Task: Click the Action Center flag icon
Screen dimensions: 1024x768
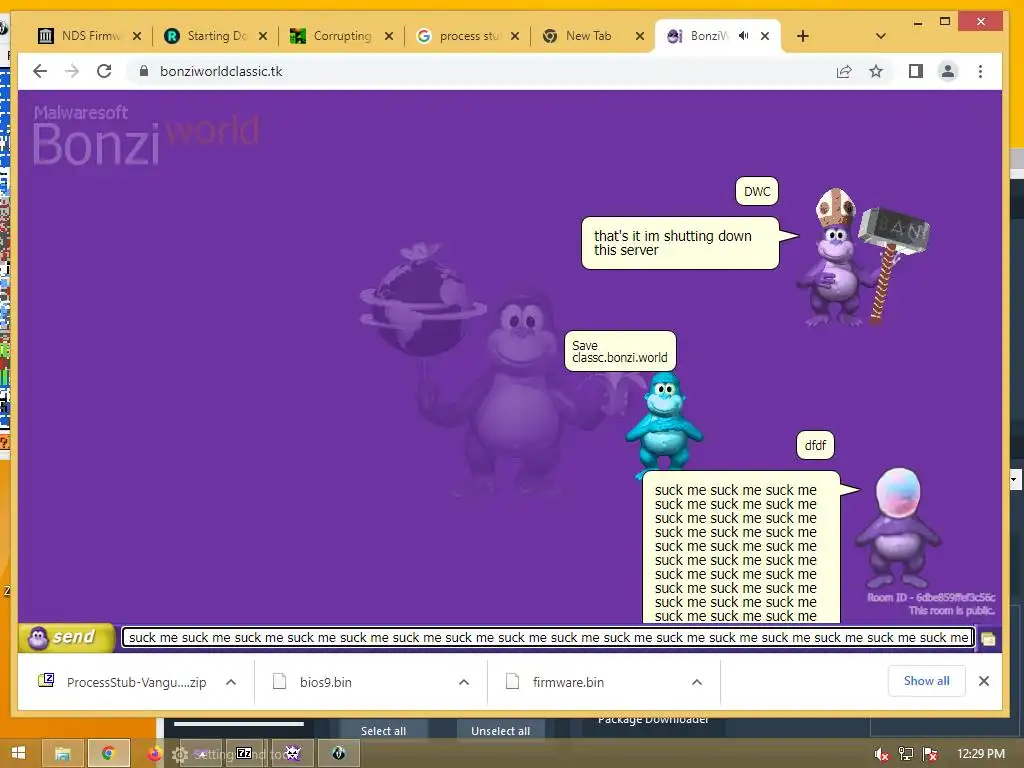Action: point(930,754)
